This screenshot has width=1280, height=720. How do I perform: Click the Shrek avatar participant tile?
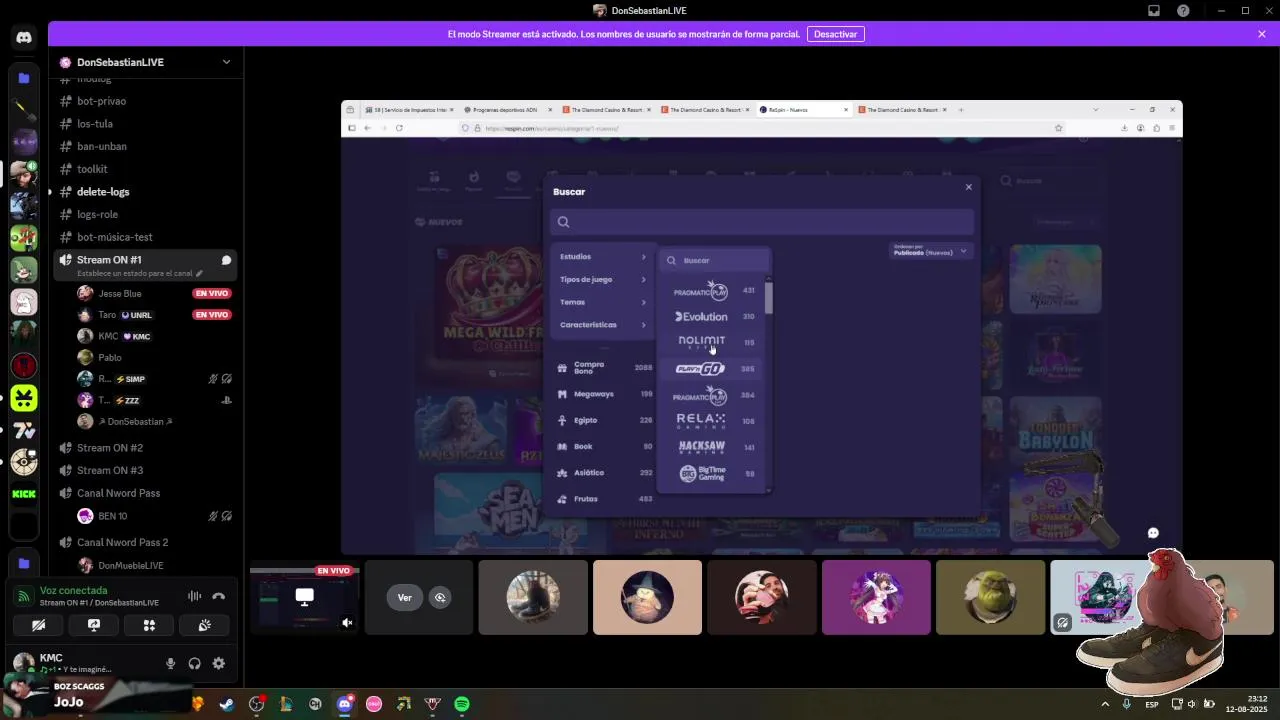990,597
